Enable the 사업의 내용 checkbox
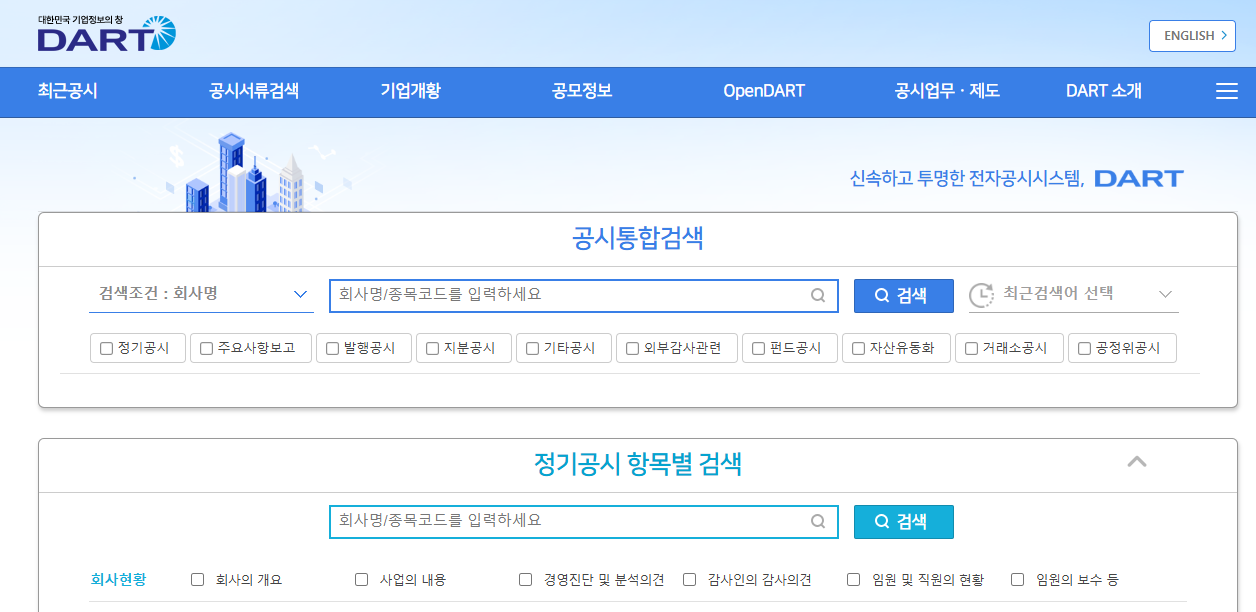Viewport: 1256px width, 612px height. click(x=360, y=579)
